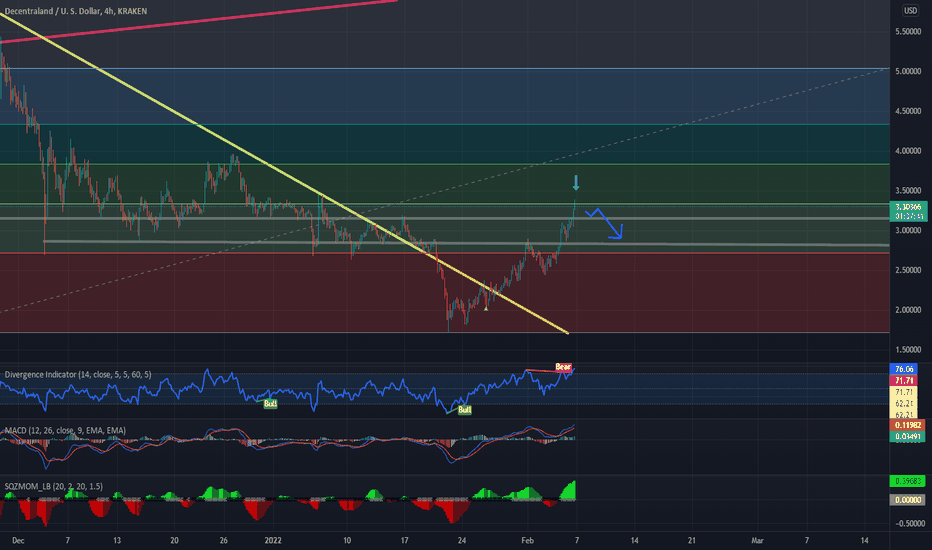This screenshot has height=550, width=932.
Task: Click the orange 0.11982 MACD value tag
Action: coord(907,425)
